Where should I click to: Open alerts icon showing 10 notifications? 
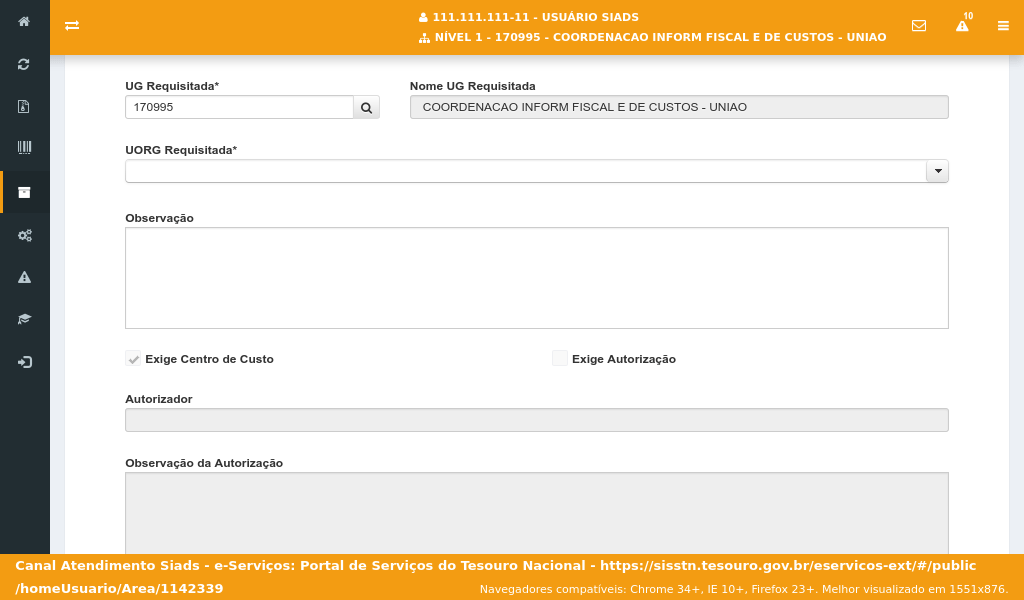(963, 24)
